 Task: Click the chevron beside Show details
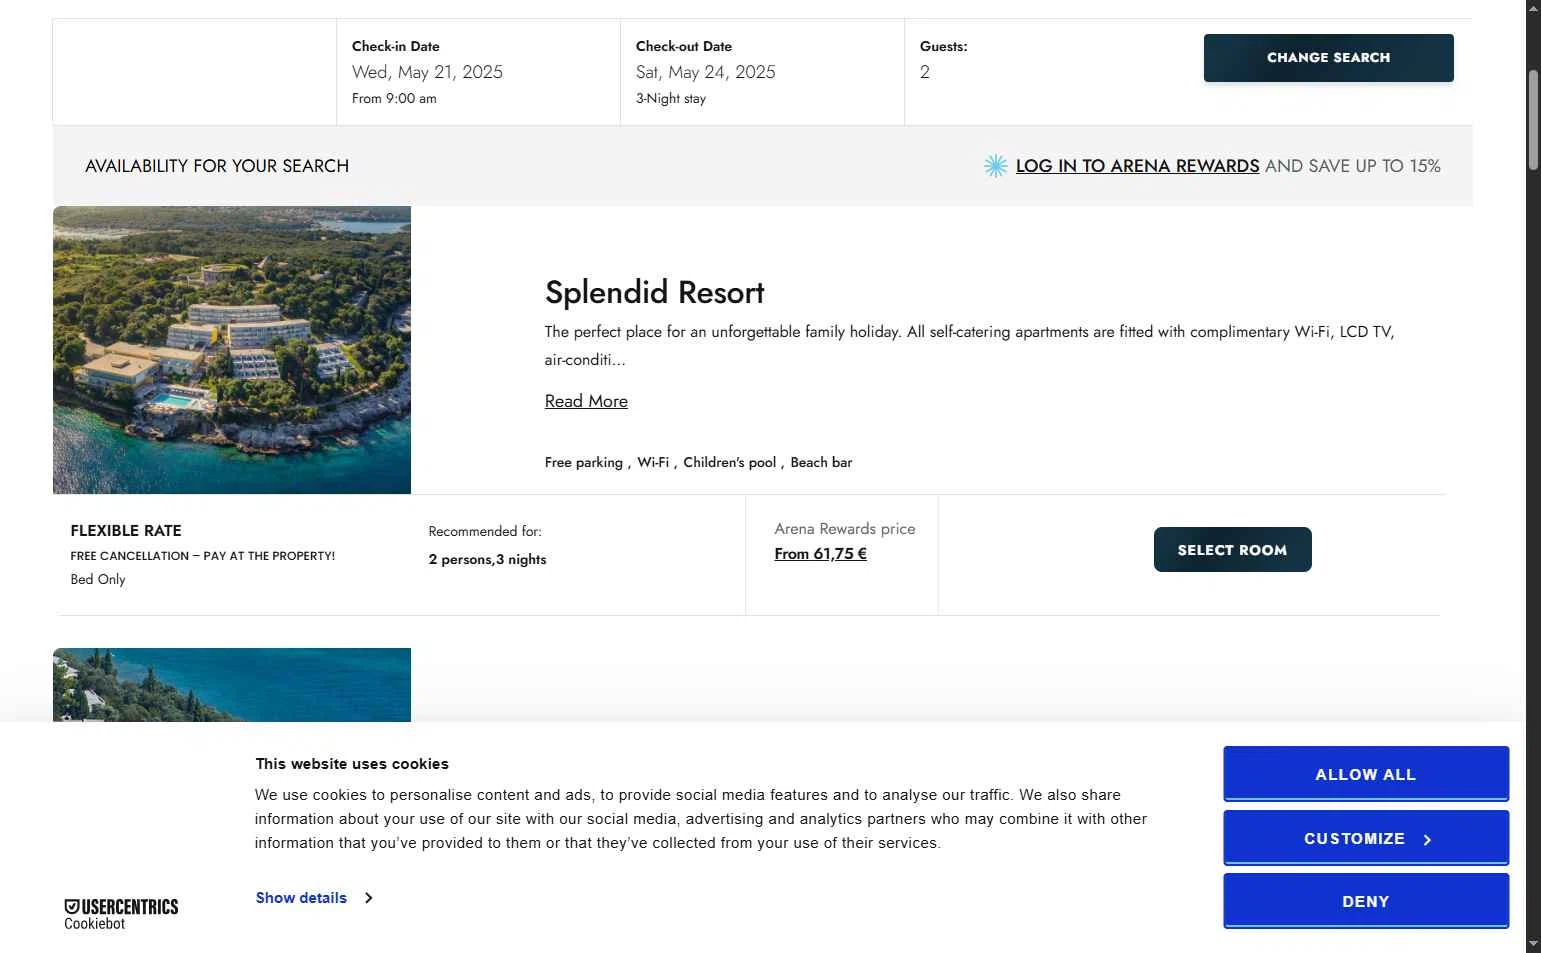tap(369, 898)
